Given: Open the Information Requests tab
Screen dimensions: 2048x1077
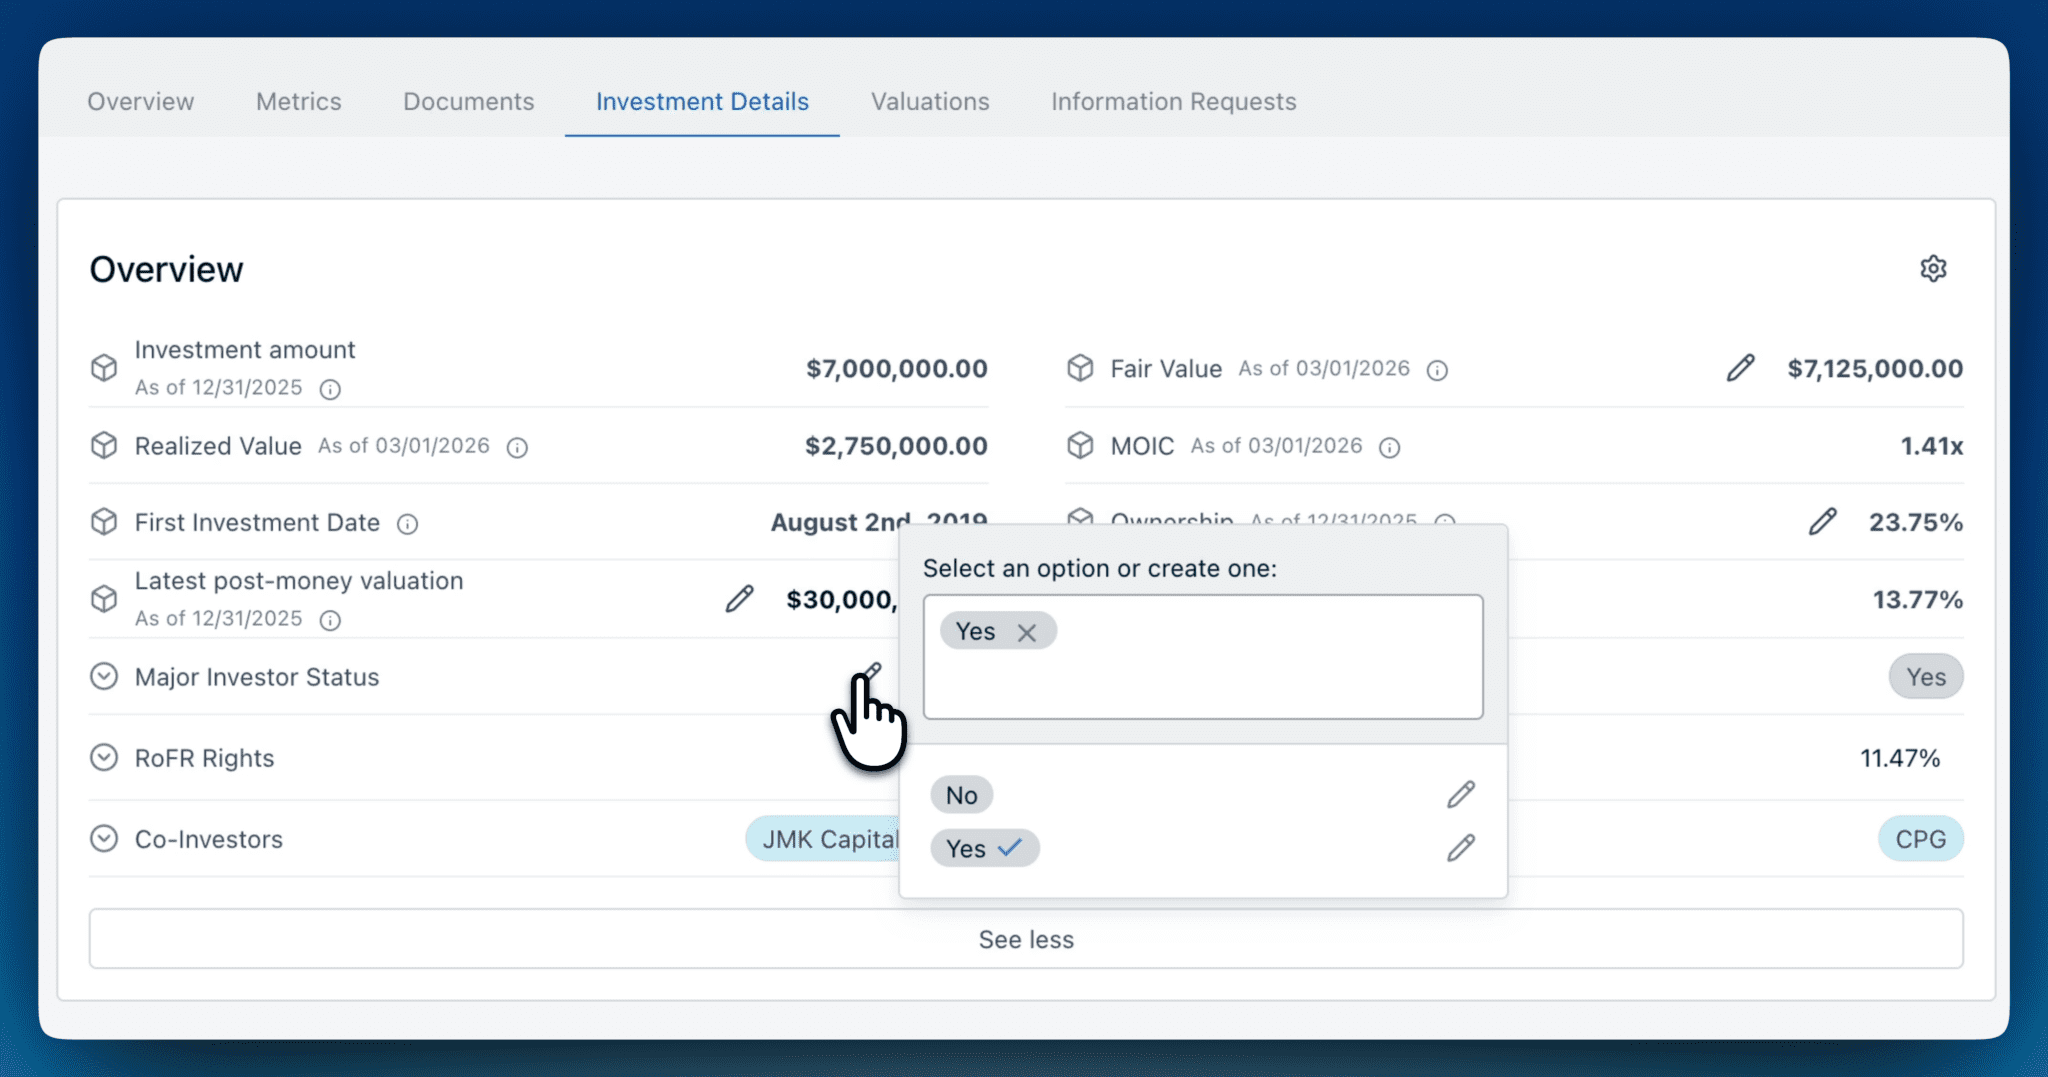Looking at the screenshot, I should point(1173,102).
